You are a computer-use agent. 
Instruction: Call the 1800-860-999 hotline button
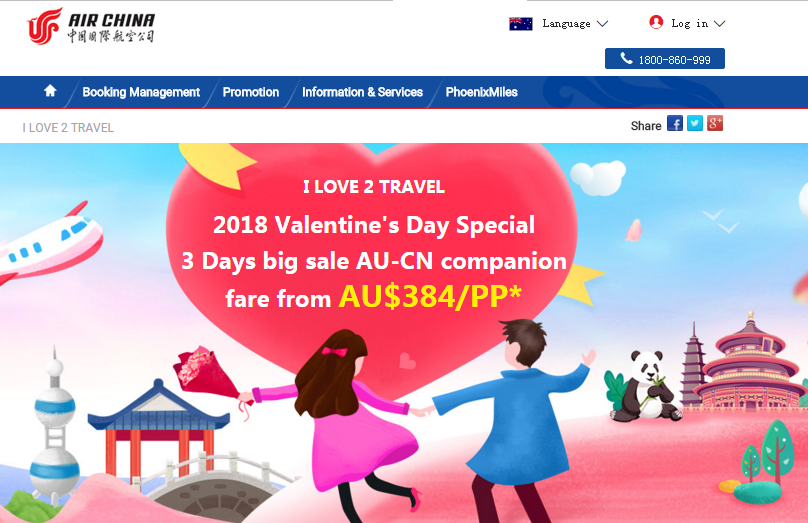click(665, 59)
